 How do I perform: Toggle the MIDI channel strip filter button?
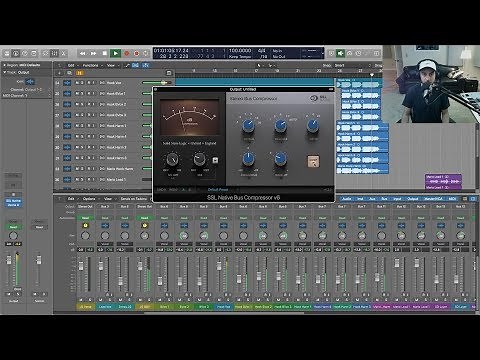[x=452, y=199]
